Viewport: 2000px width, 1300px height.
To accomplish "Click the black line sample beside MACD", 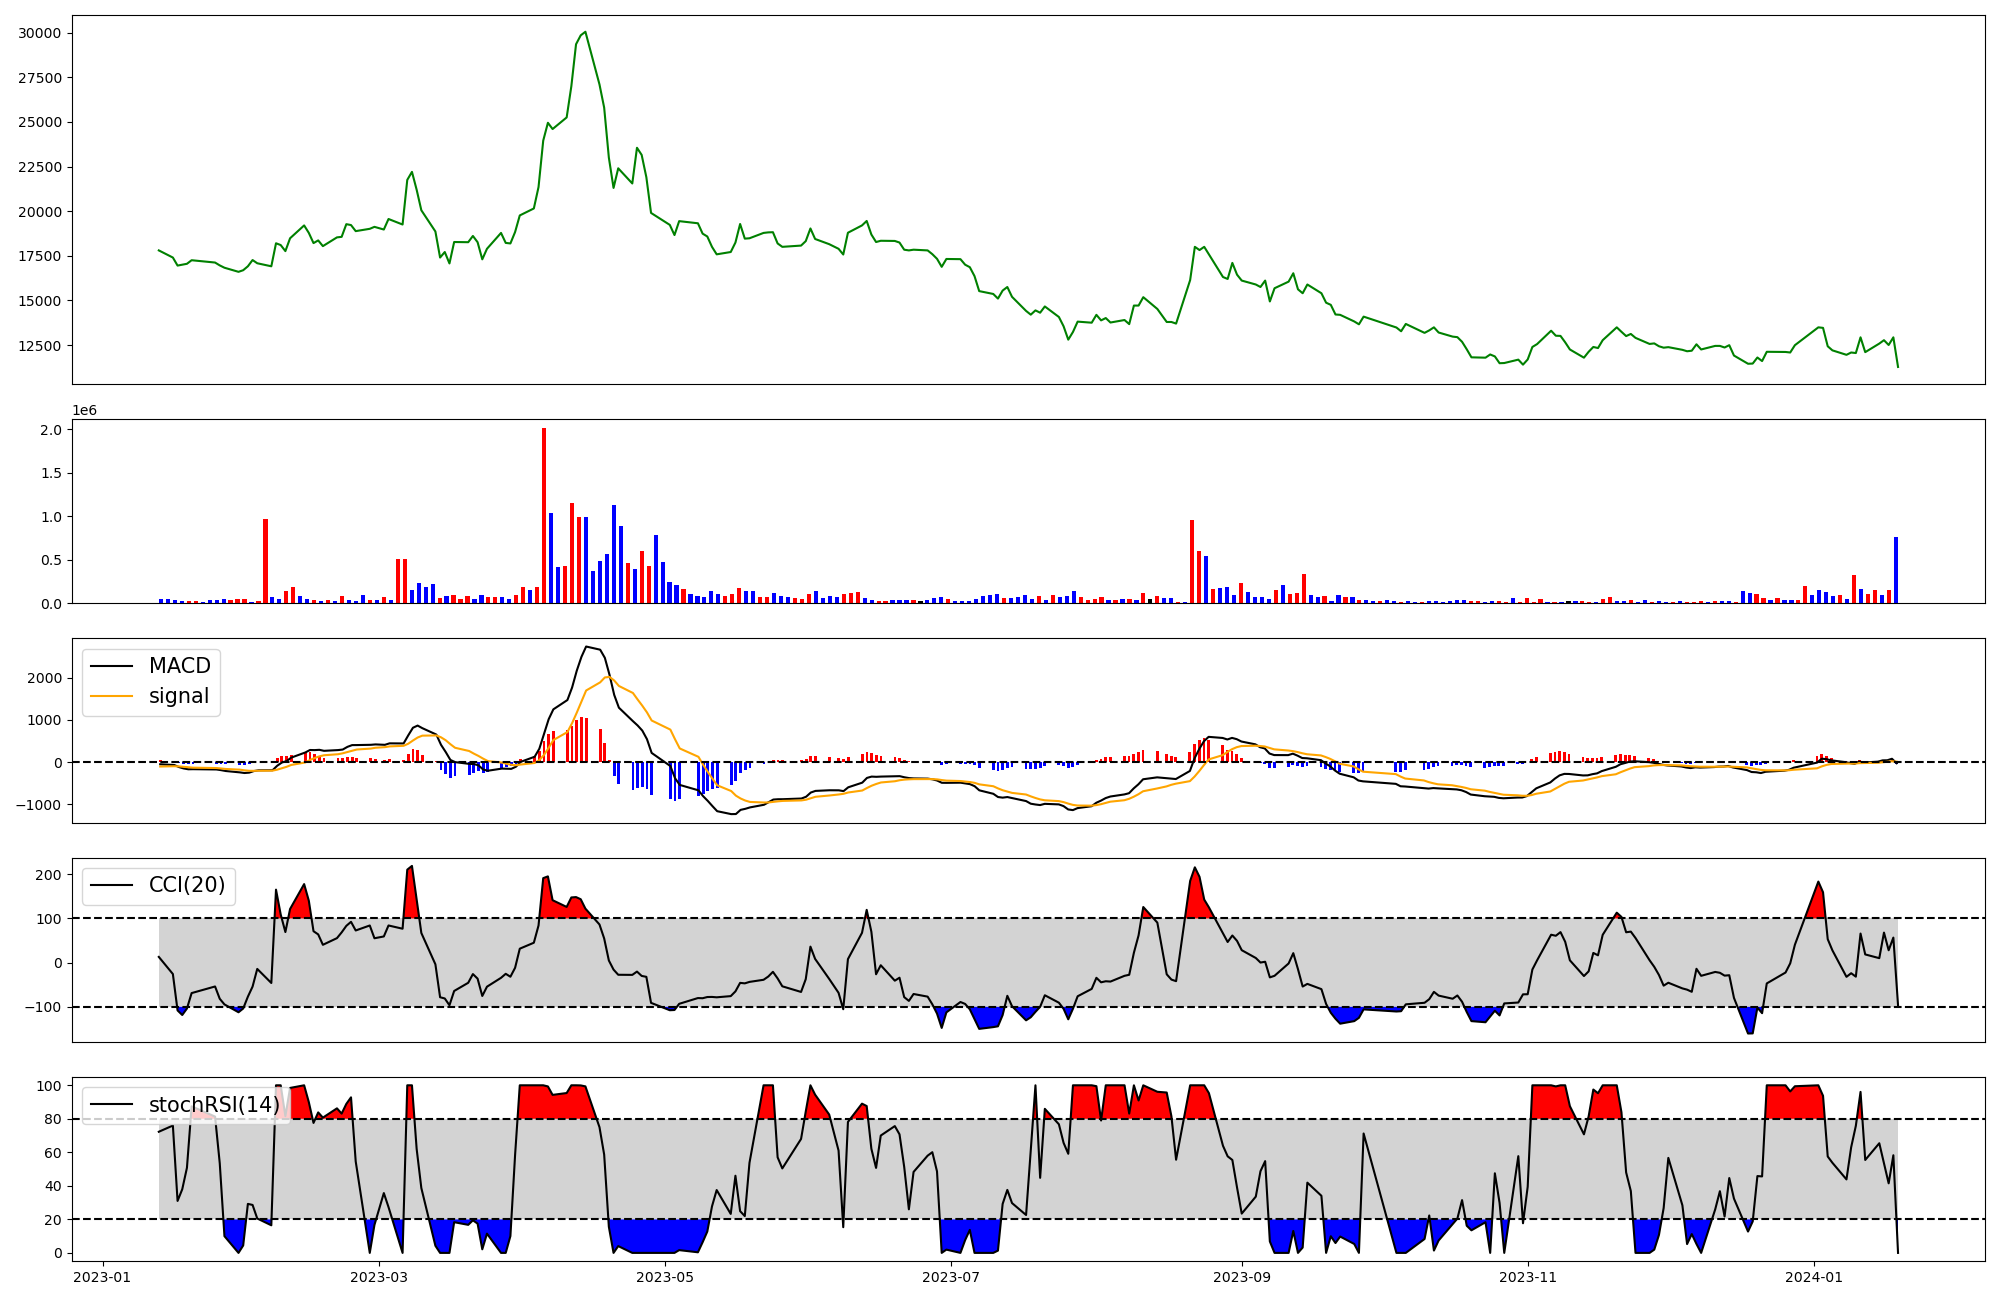I will coord(112,667).
